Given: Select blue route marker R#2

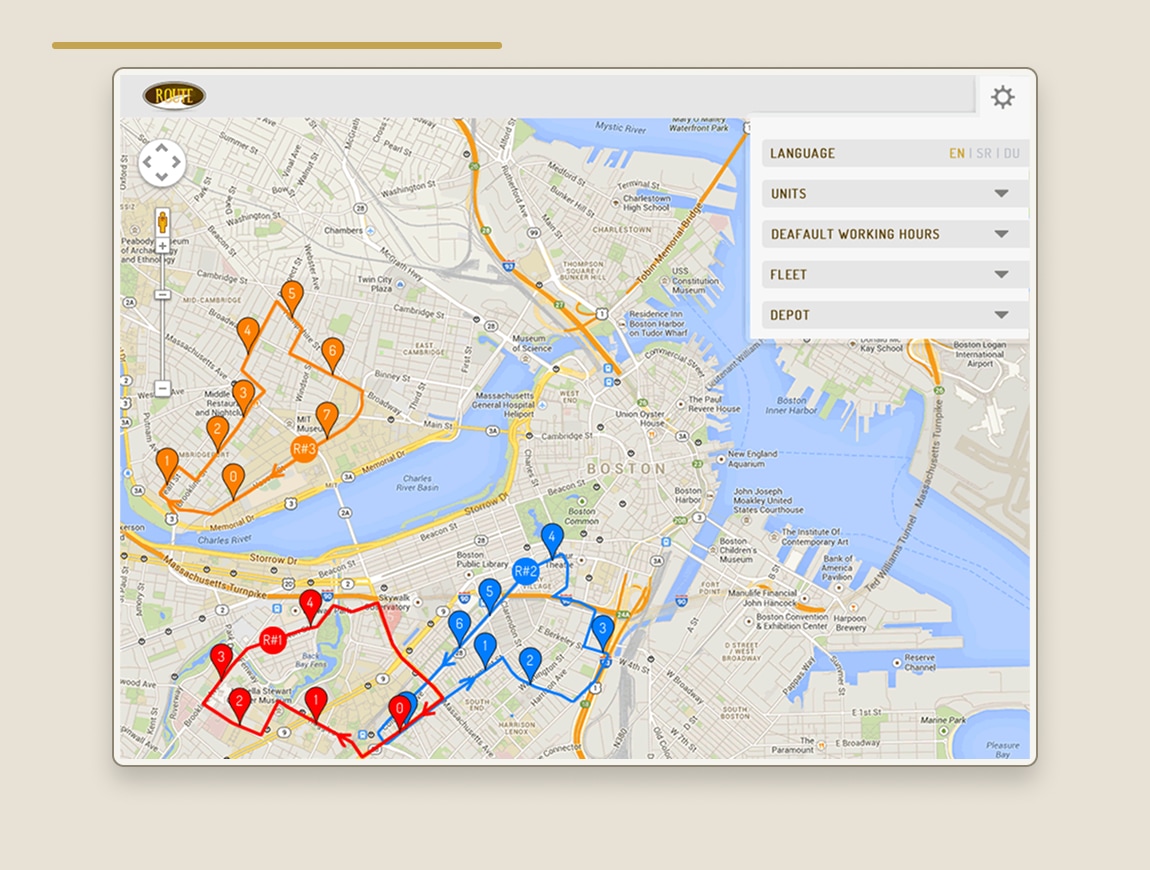Looking at the screenshot, I should point(526,571).
